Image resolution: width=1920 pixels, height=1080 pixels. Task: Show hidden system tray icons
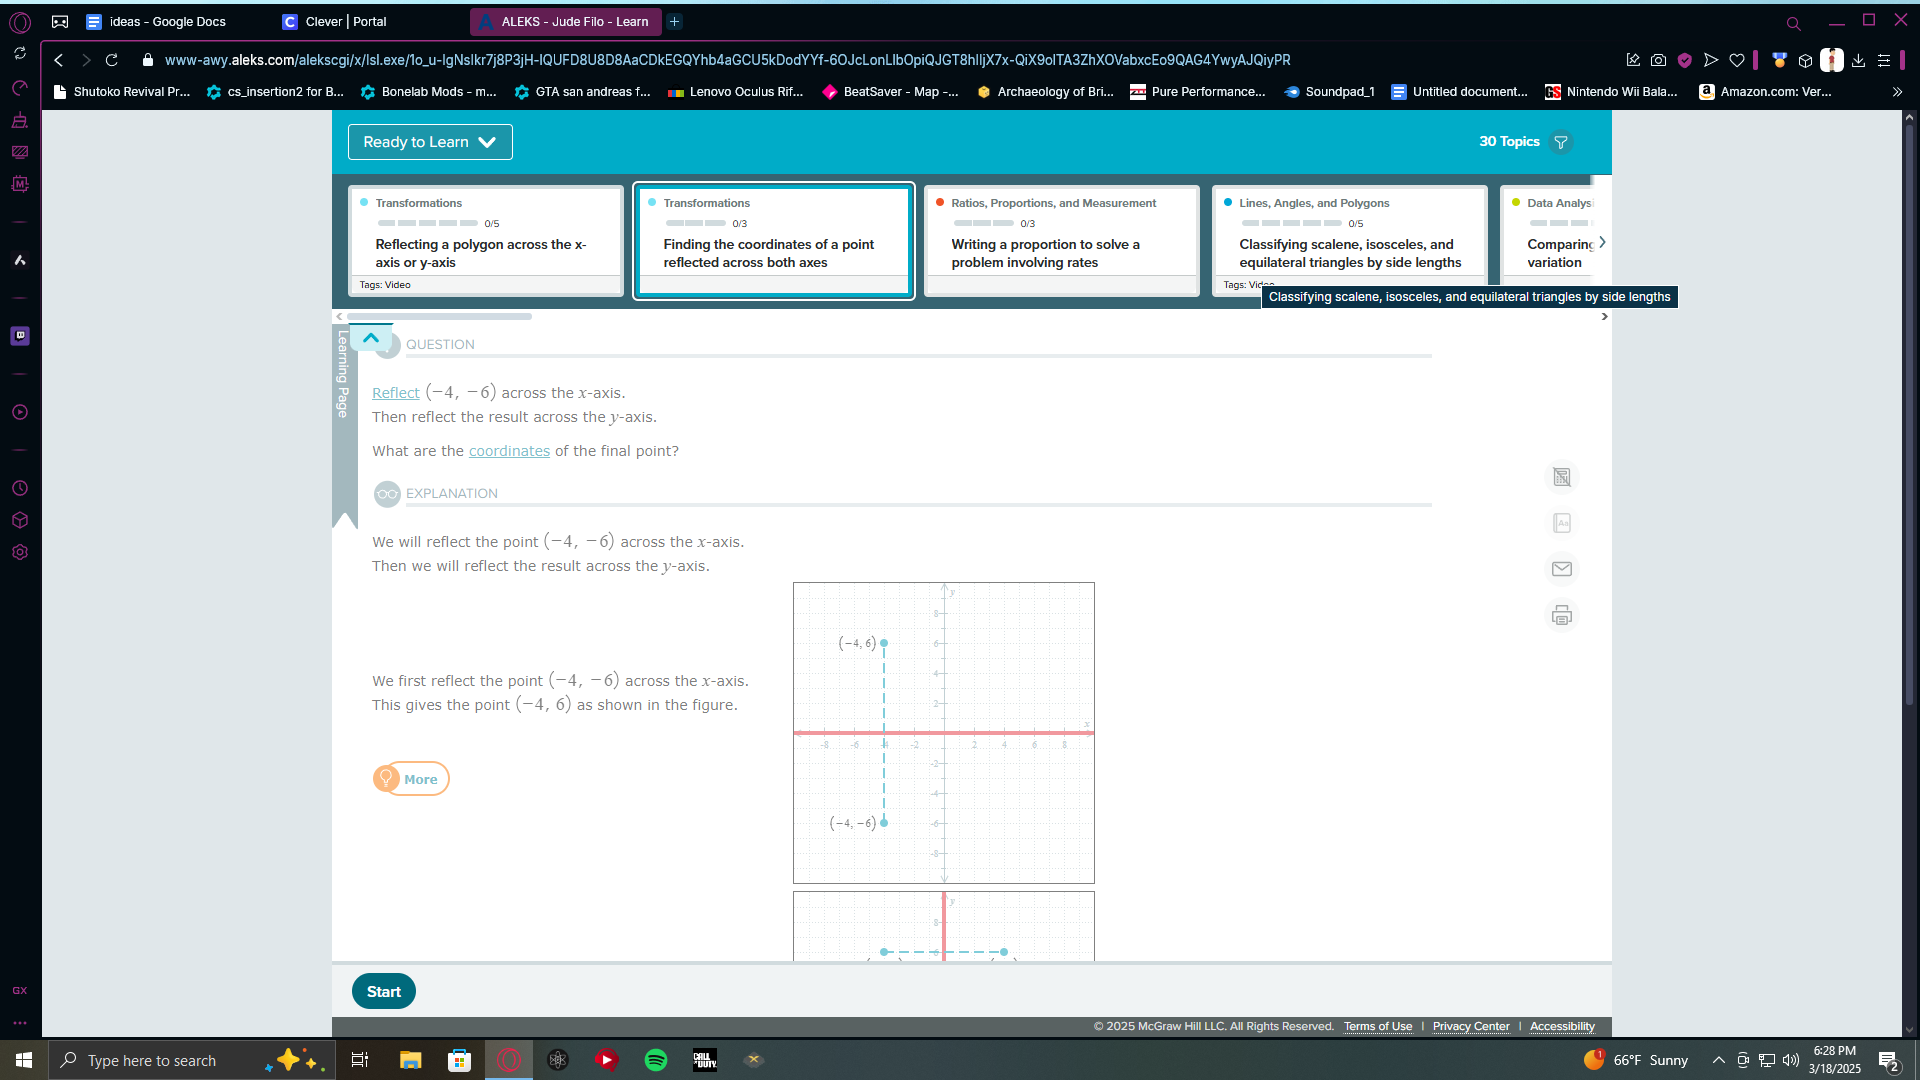coord(1718,1060)
